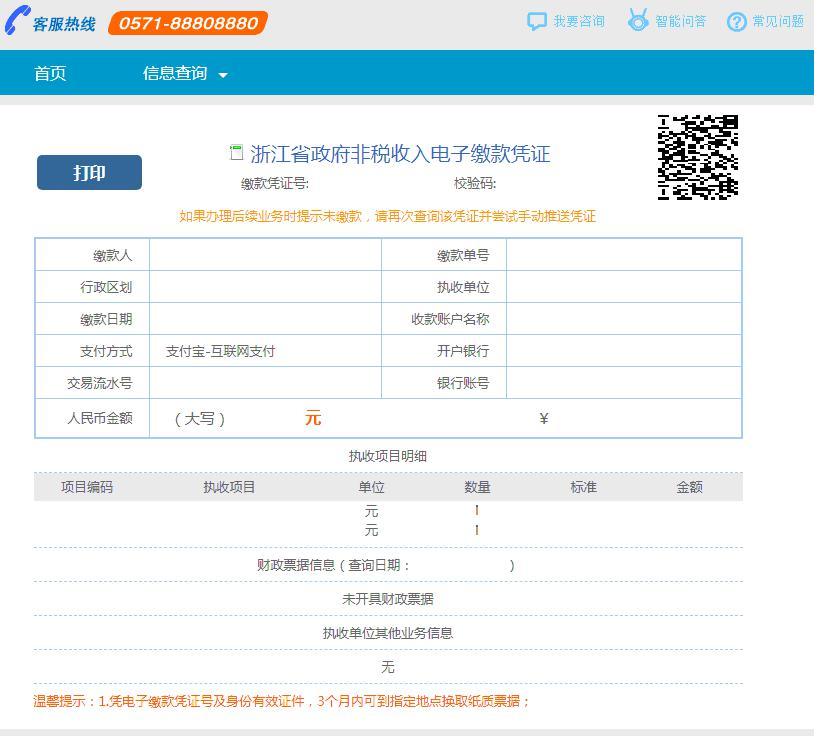Click the 项目编码 column header
Screen dimensions: 814x736
pyautogui.click(x=87, y=487)
